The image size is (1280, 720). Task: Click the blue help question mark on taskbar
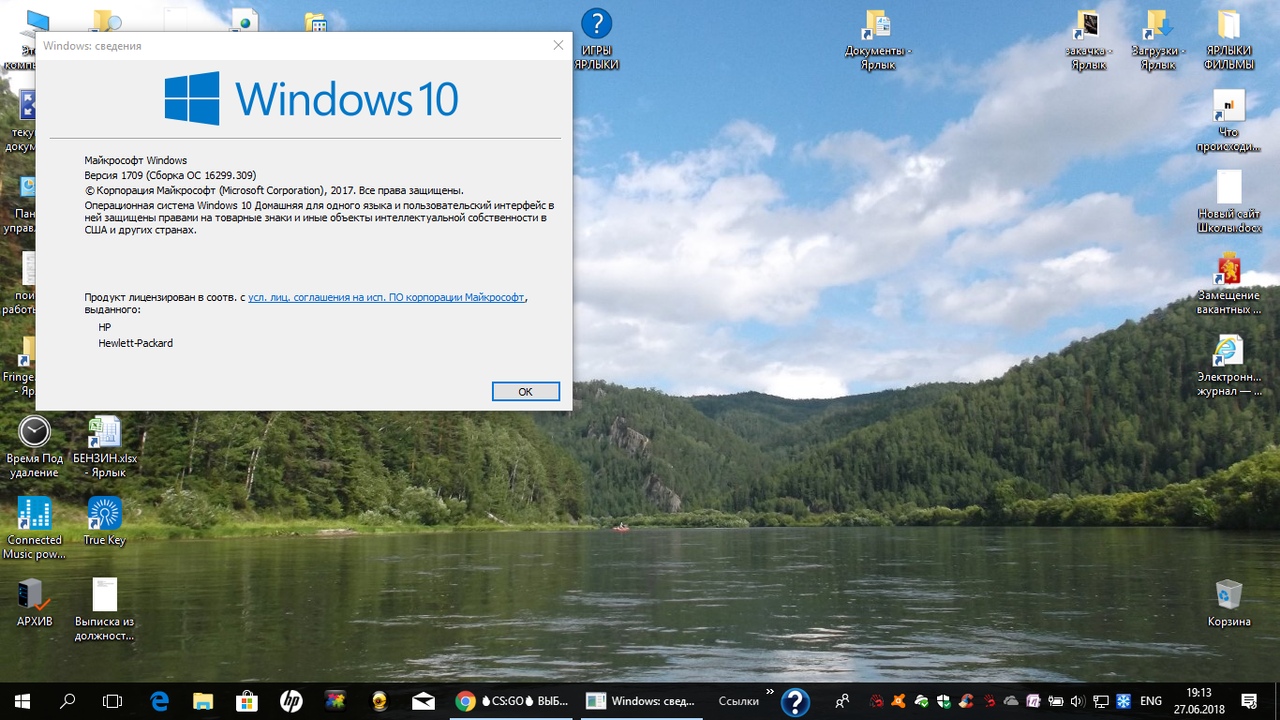coord(795,702)
